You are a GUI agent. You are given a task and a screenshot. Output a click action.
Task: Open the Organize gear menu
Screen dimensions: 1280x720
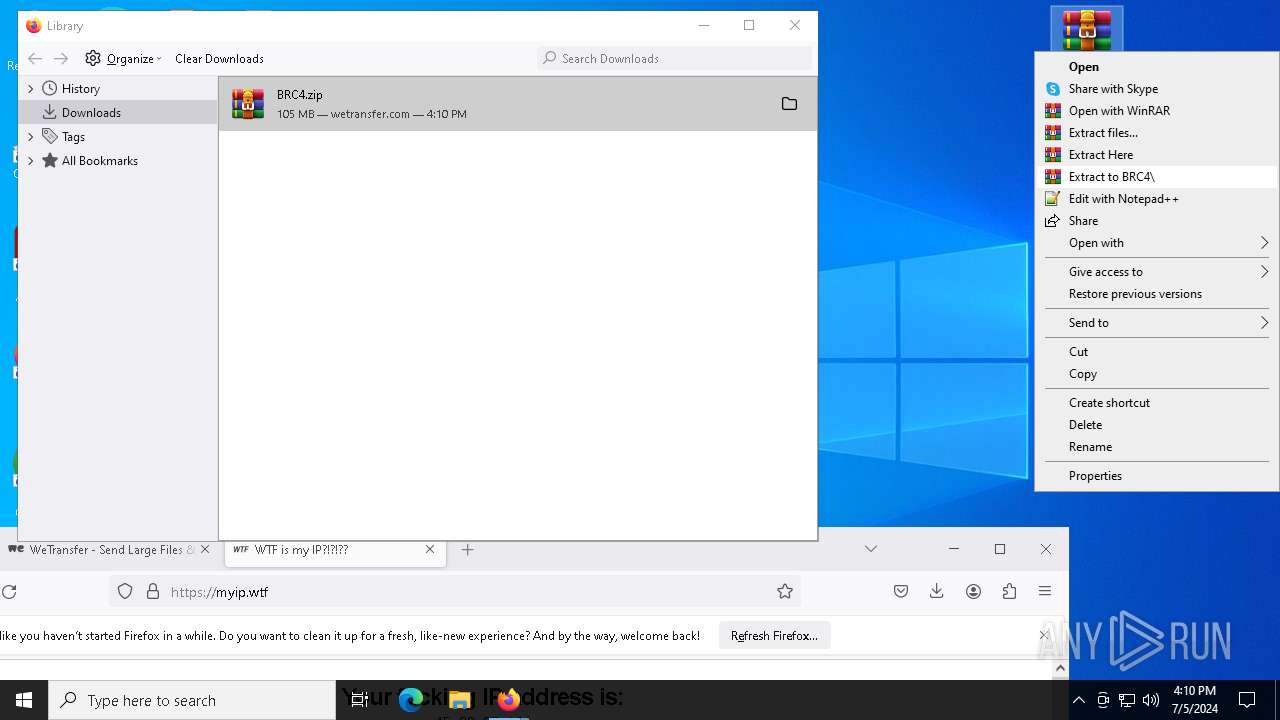point(123,58)
